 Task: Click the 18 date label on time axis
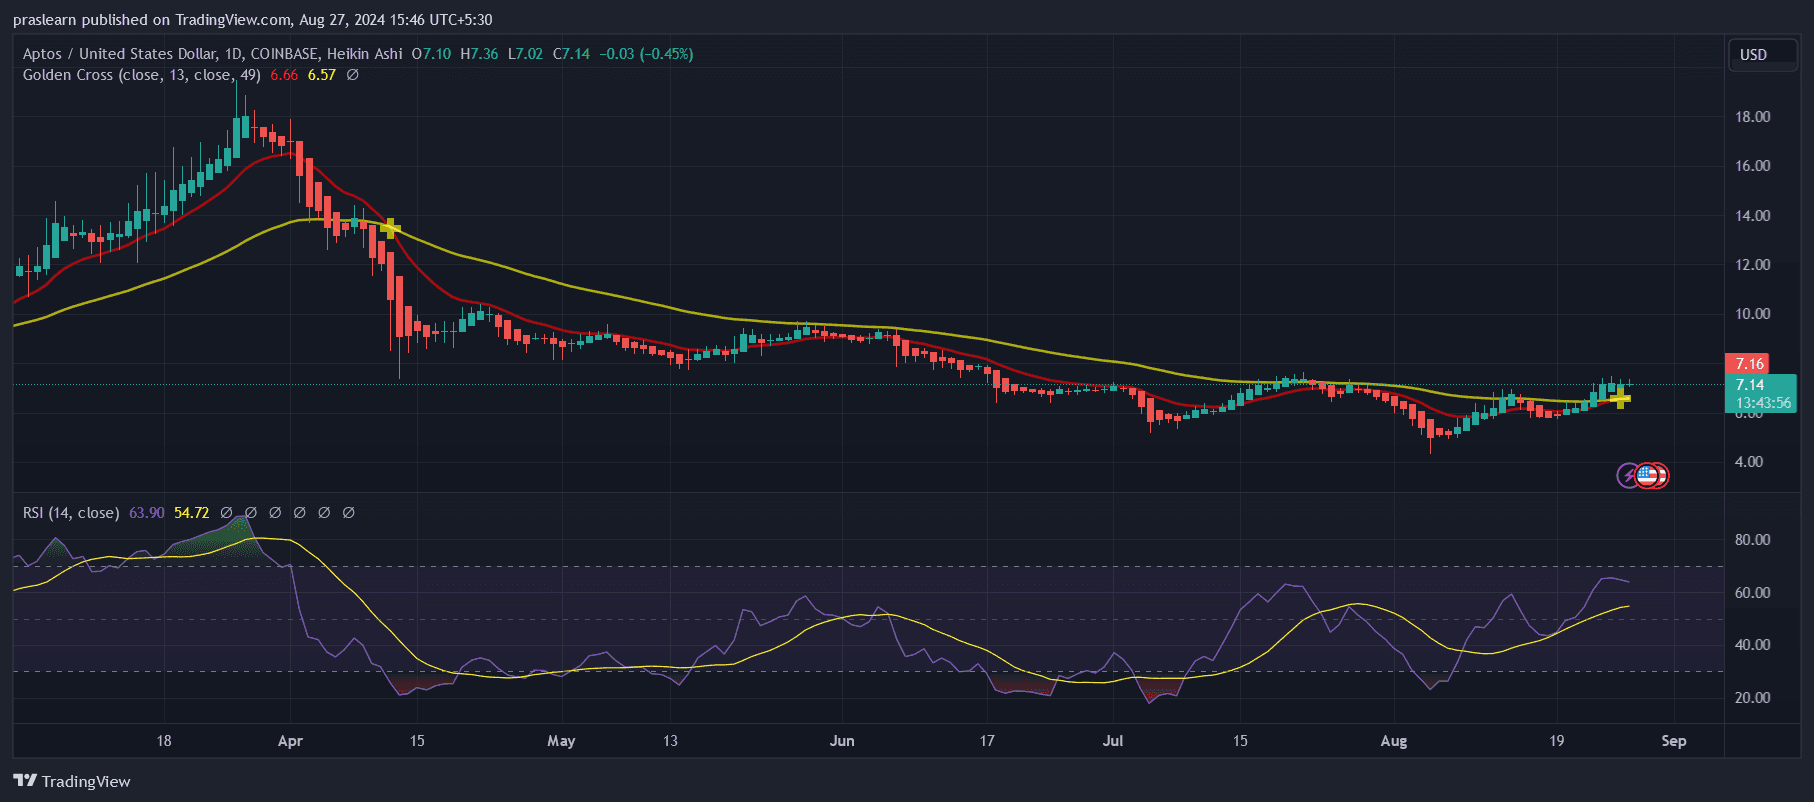pyautogui.click(x=164, y=741)
